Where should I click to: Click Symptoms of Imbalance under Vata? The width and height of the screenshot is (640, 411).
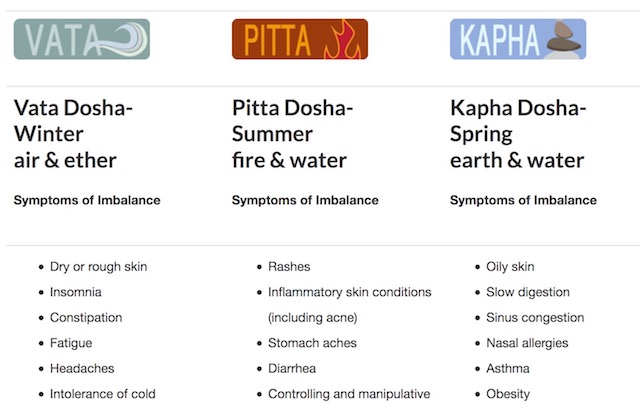[87, 200]
